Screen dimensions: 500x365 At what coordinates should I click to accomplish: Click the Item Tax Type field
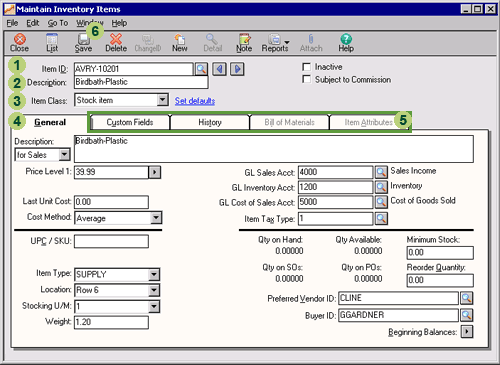(335, 219)
